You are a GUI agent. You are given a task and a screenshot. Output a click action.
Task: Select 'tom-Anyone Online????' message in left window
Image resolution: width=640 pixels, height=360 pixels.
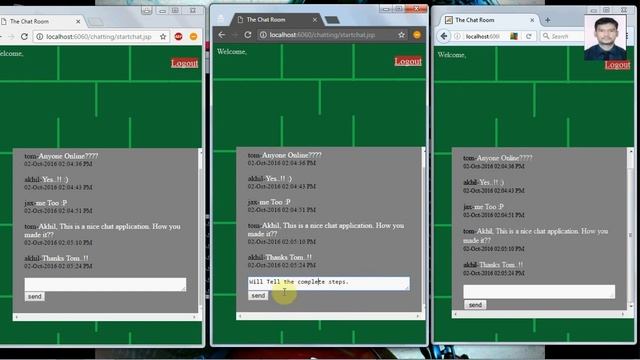tap(61, 156)
